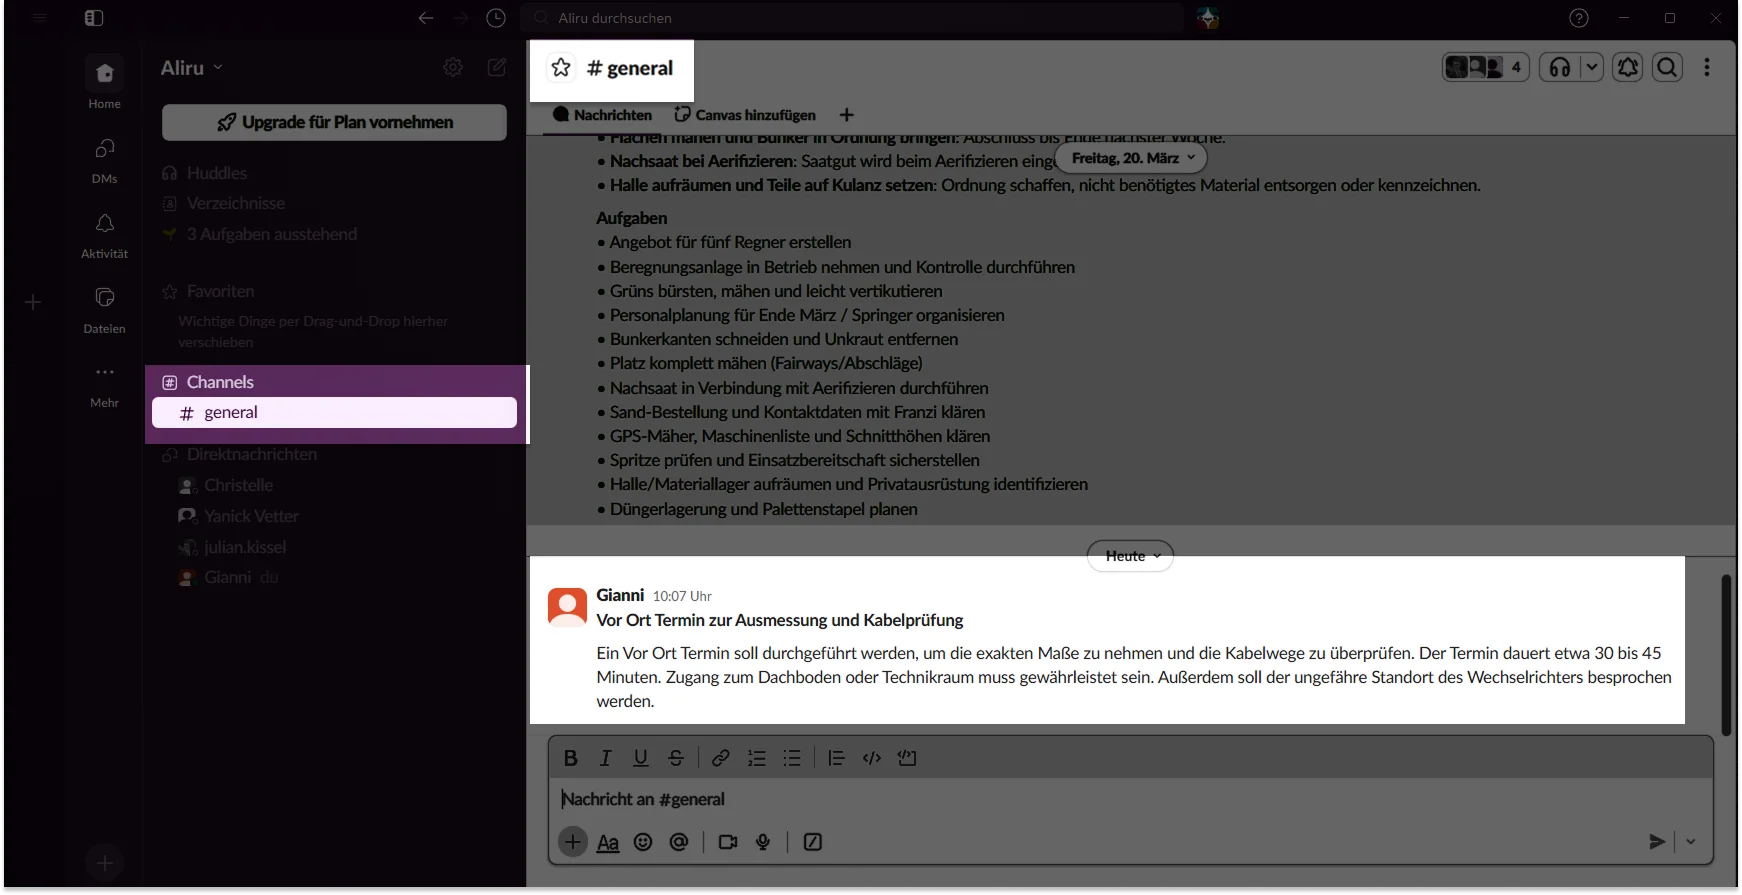Open help question mark icon
The width and height of the screenshot is (1742, 895).
(1579, 18)
